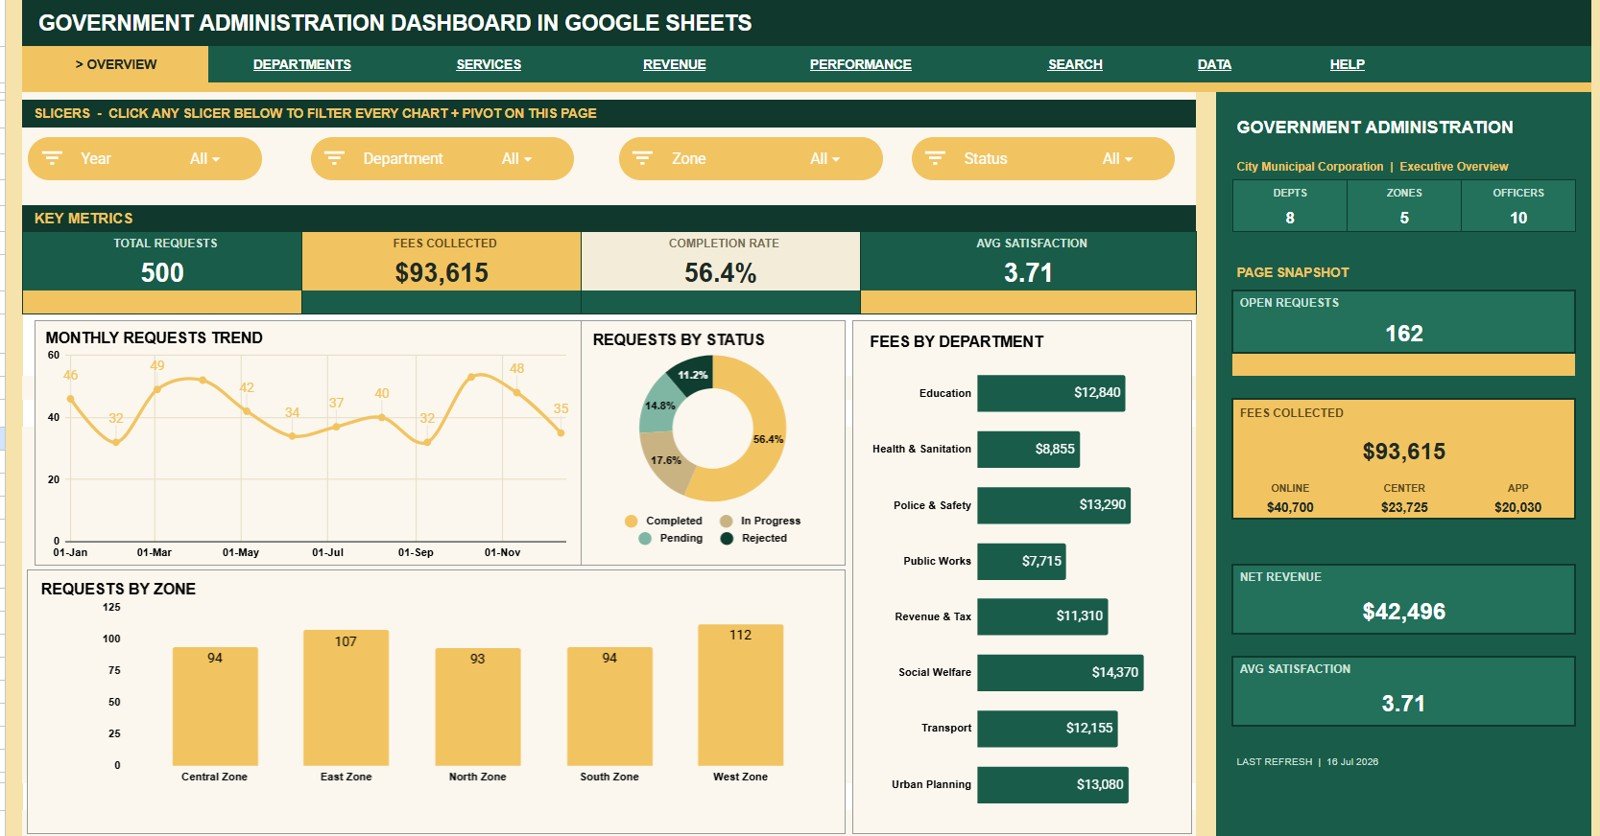
Task: Navigate to the Performance tab
Action: tap(860, 64)
